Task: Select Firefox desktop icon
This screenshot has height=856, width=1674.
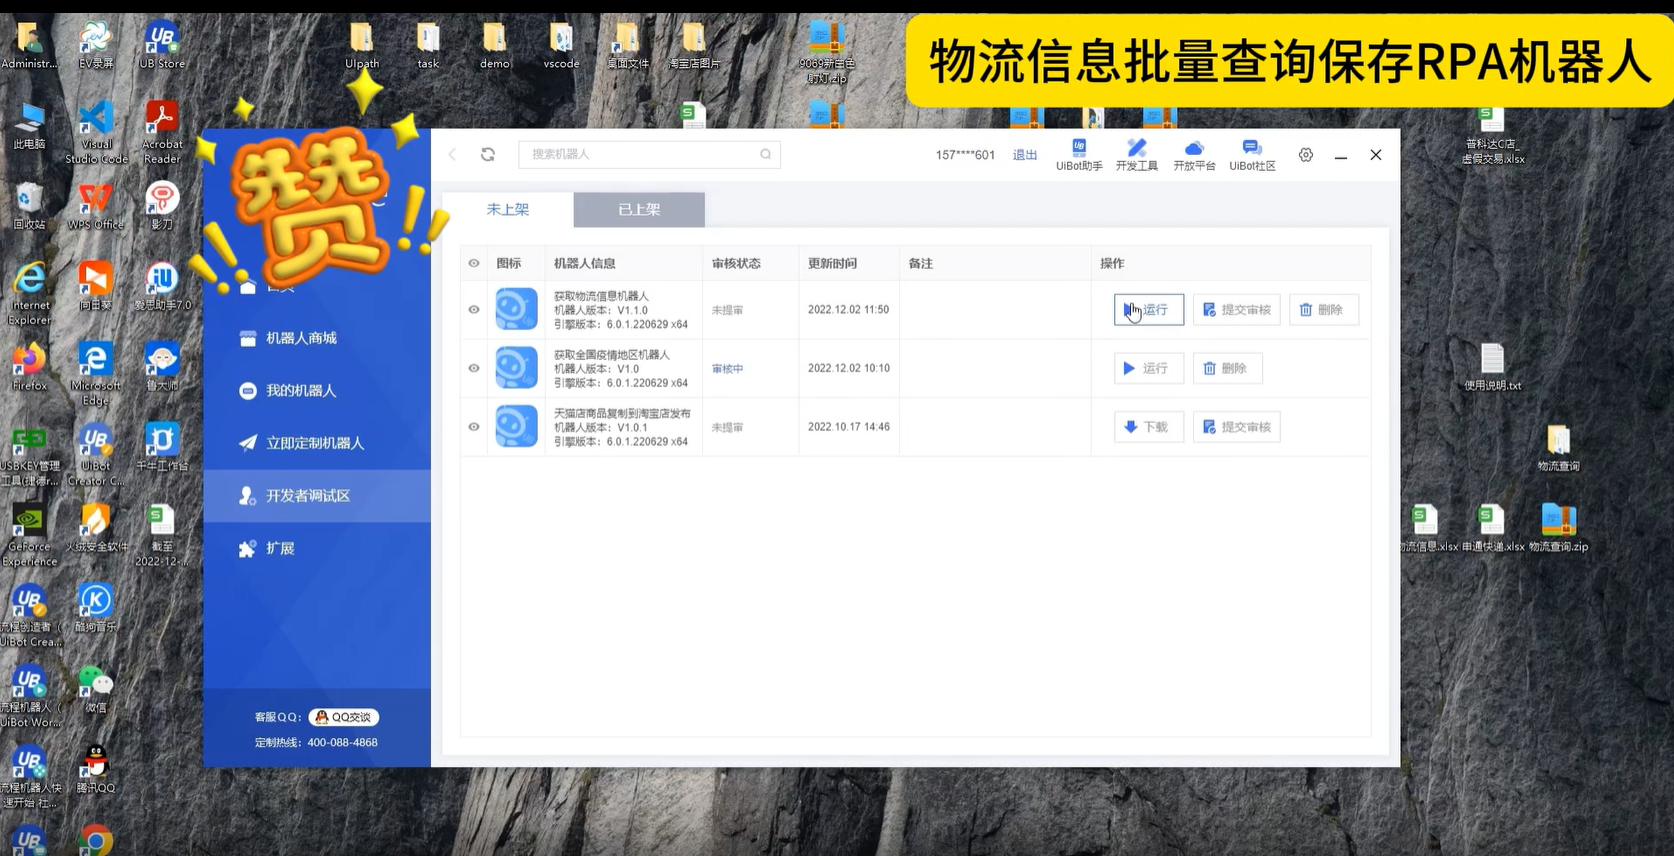Action: [29, 368]
